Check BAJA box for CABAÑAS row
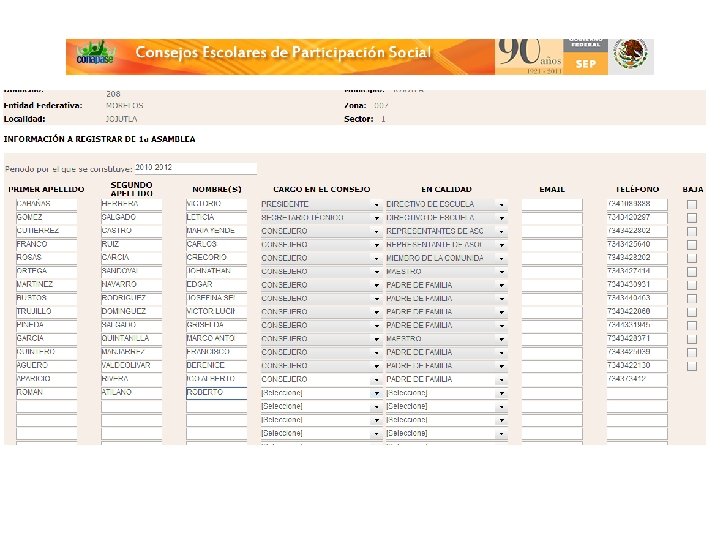Image resolution: width=720 pixels, height=540 pixels. [x=692, y=204]
